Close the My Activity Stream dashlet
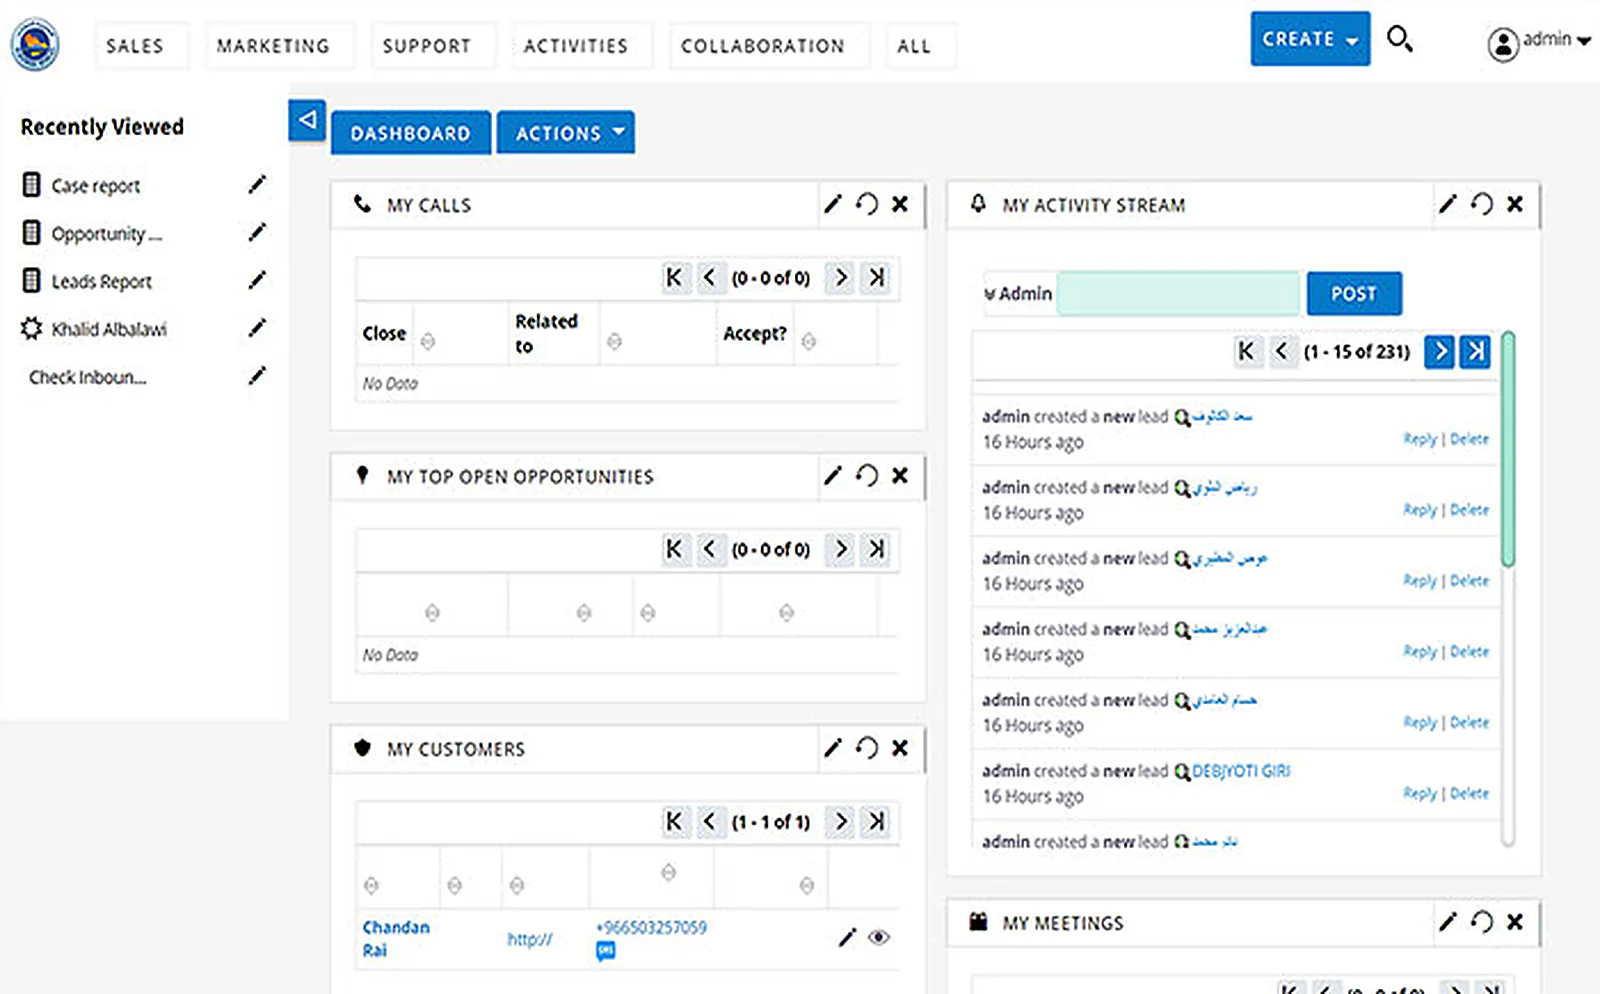This screenshot has height=994, width=1600. tap(1515, 204)
